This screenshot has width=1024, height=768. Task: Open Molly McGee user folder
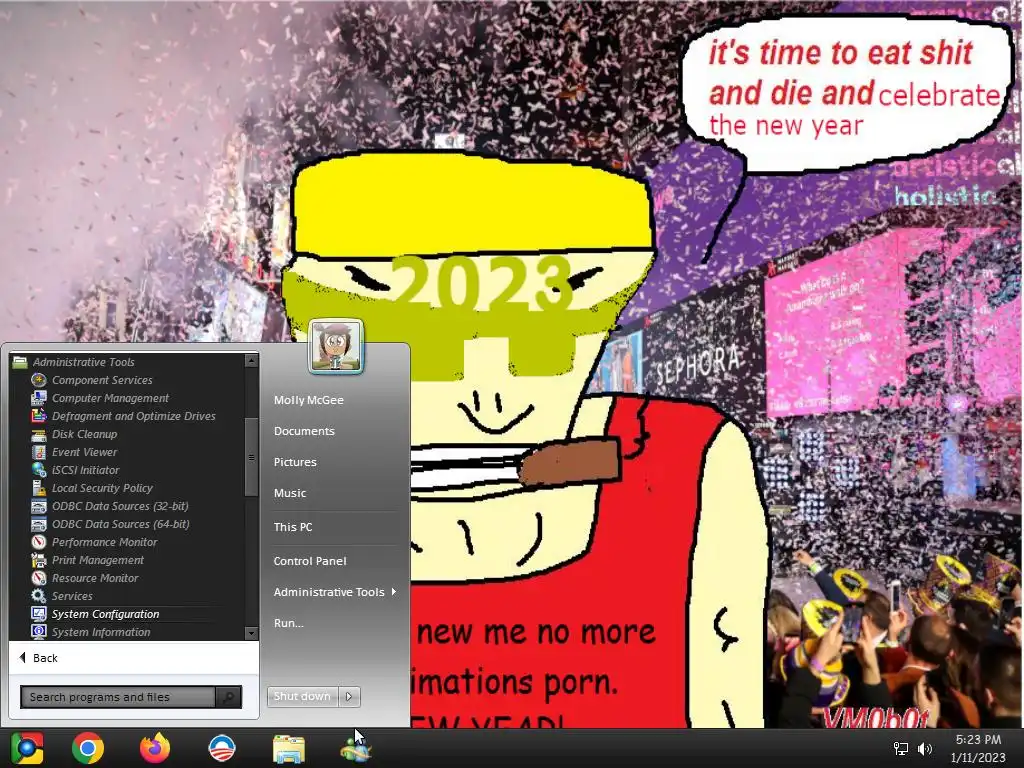(x=309, y=400)
